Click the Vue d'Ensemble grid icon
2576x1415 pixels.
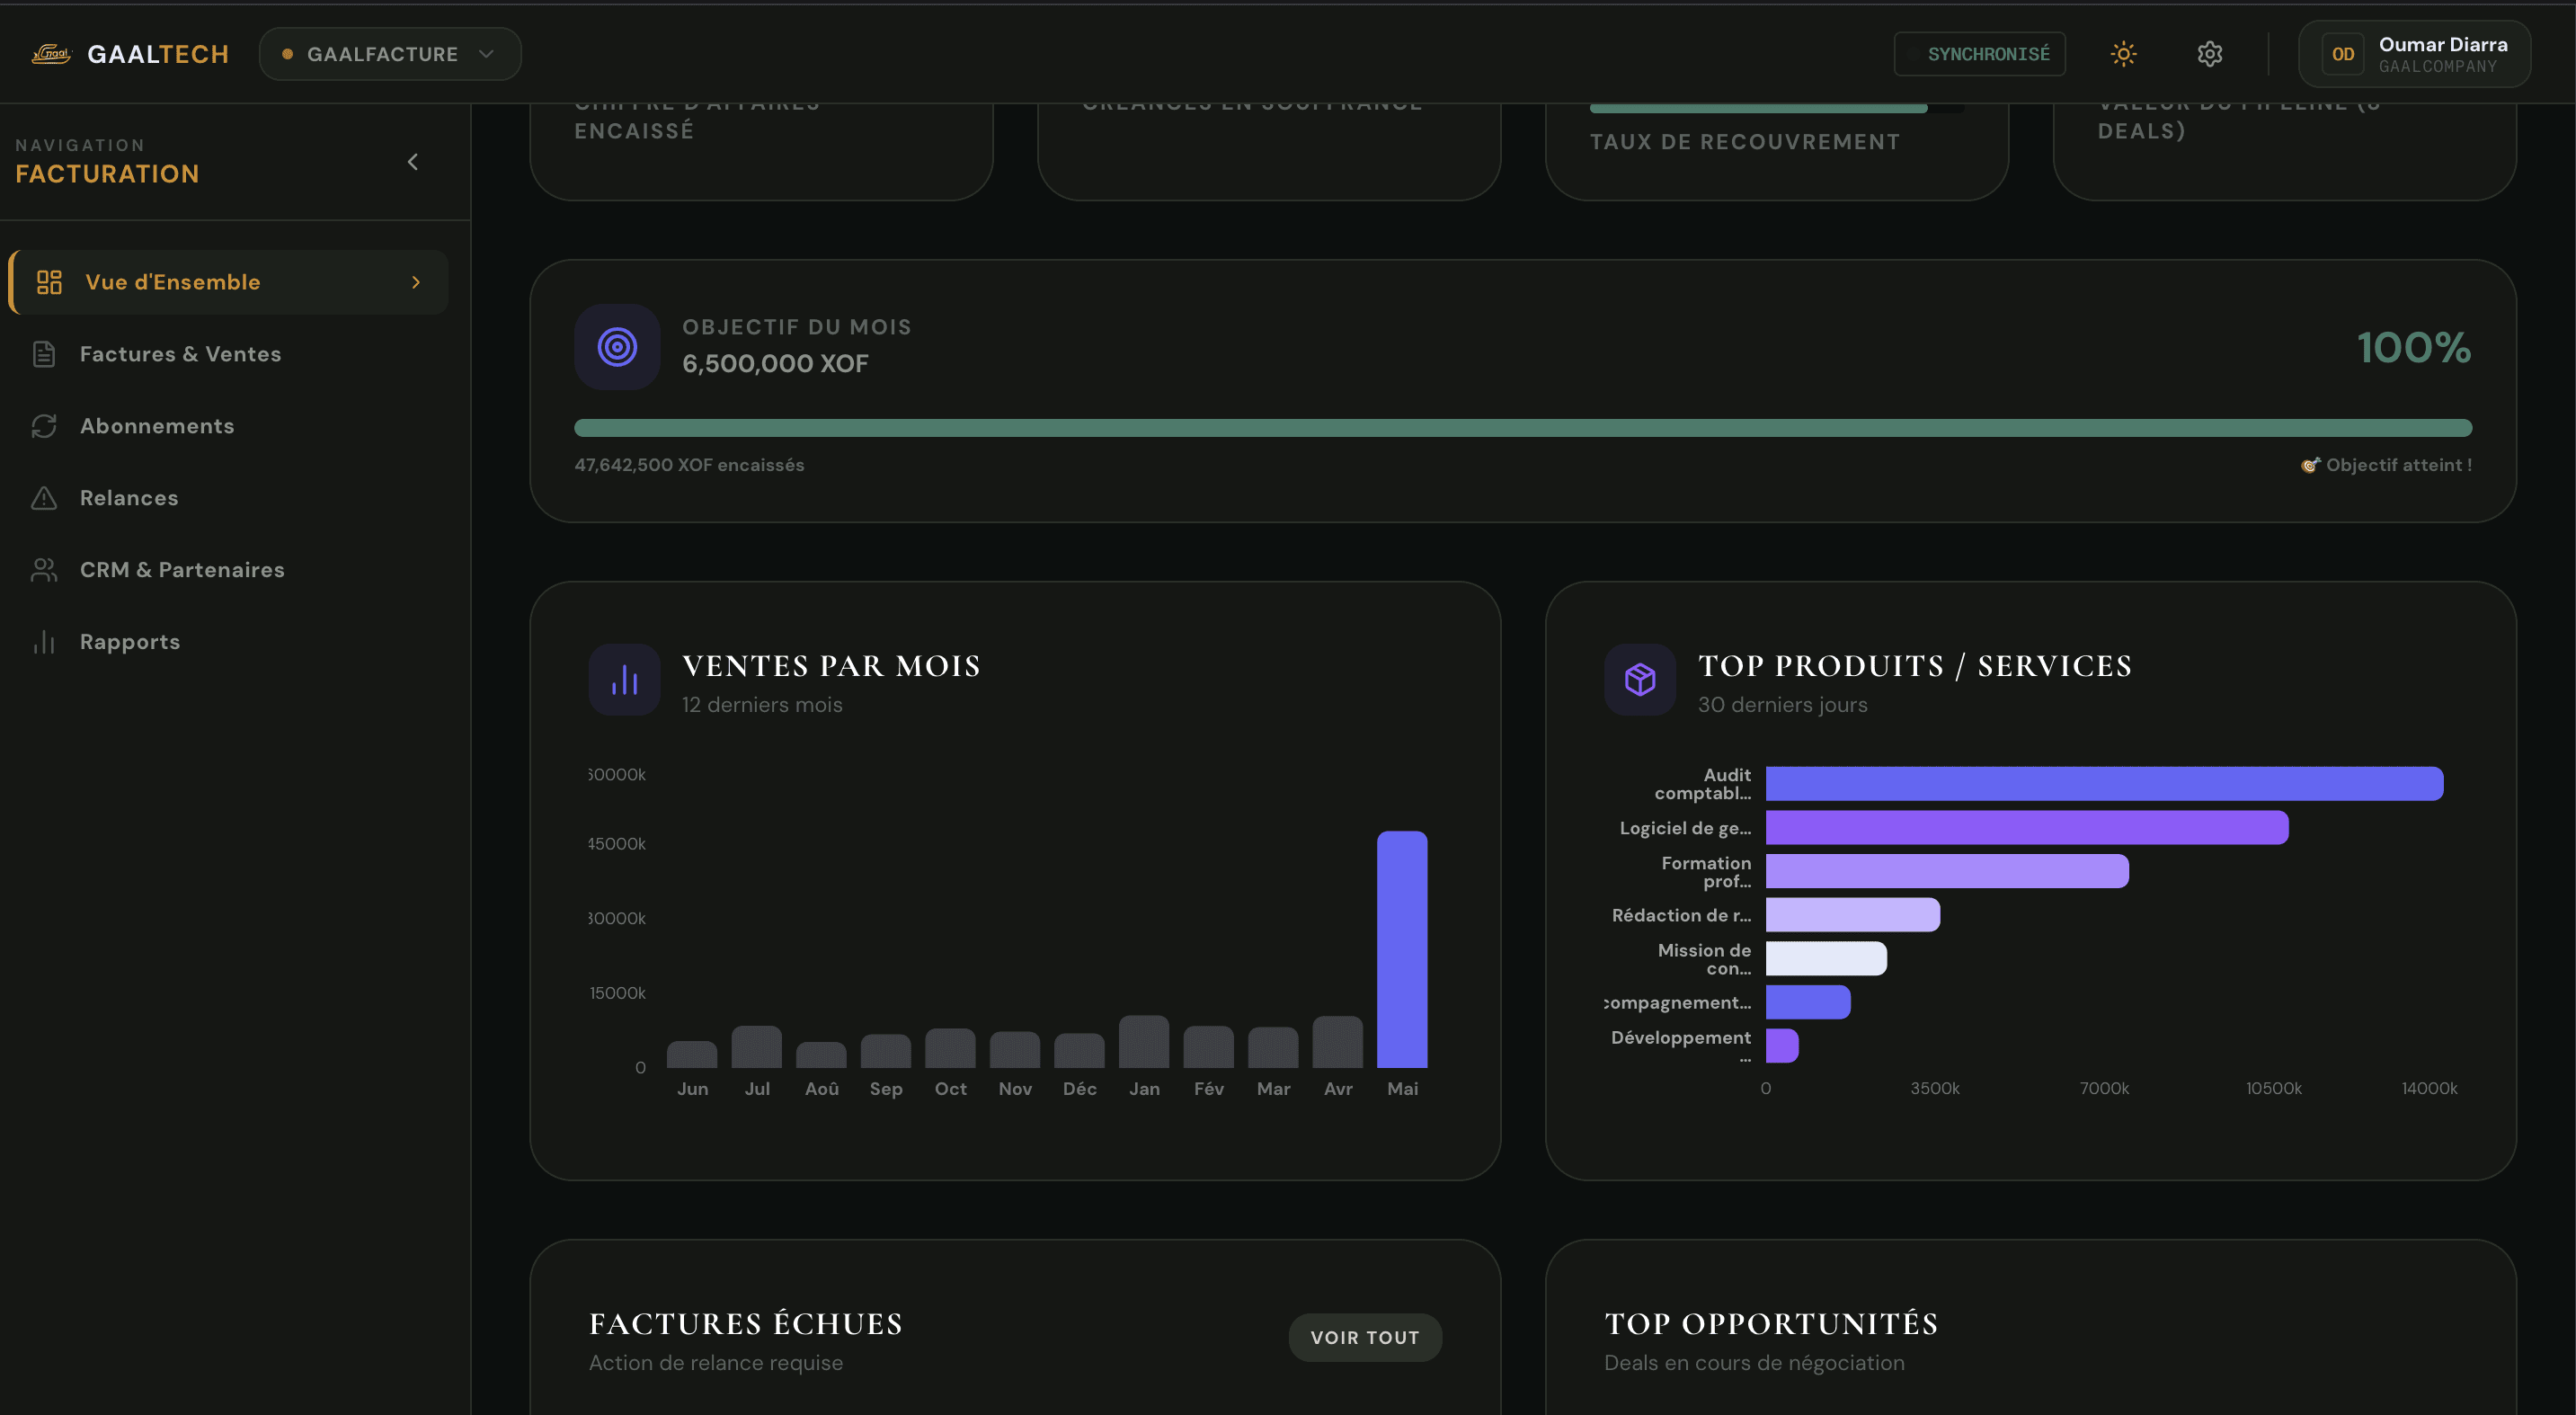coord(49,282)
